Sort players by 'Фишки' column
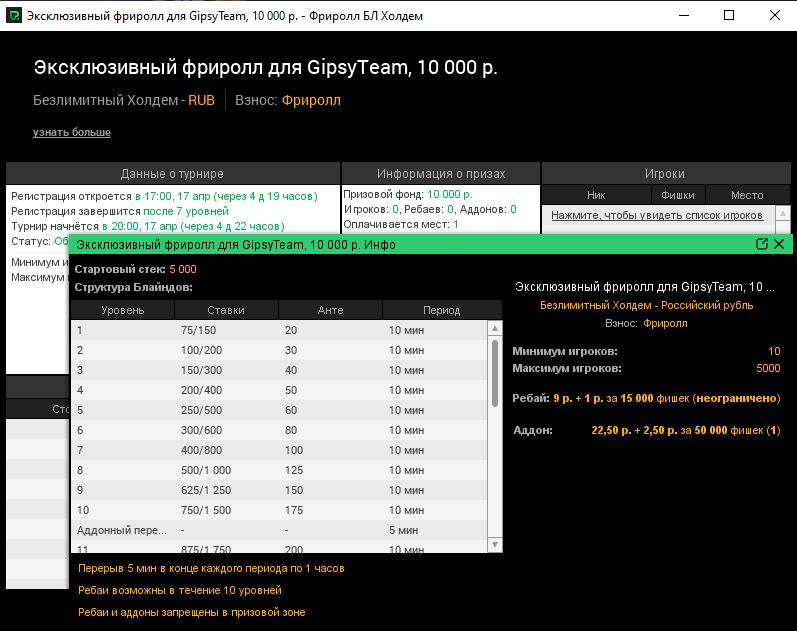 (678, 195)
